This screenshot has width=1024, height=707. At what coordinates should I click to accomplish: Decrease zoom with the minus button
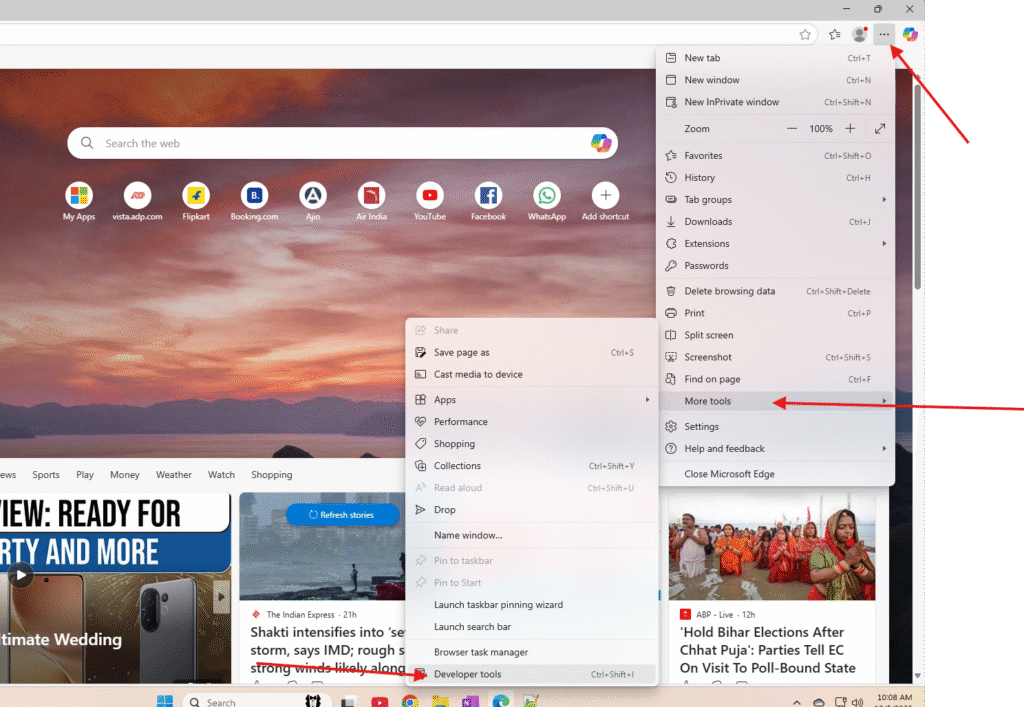click(792, 129)
